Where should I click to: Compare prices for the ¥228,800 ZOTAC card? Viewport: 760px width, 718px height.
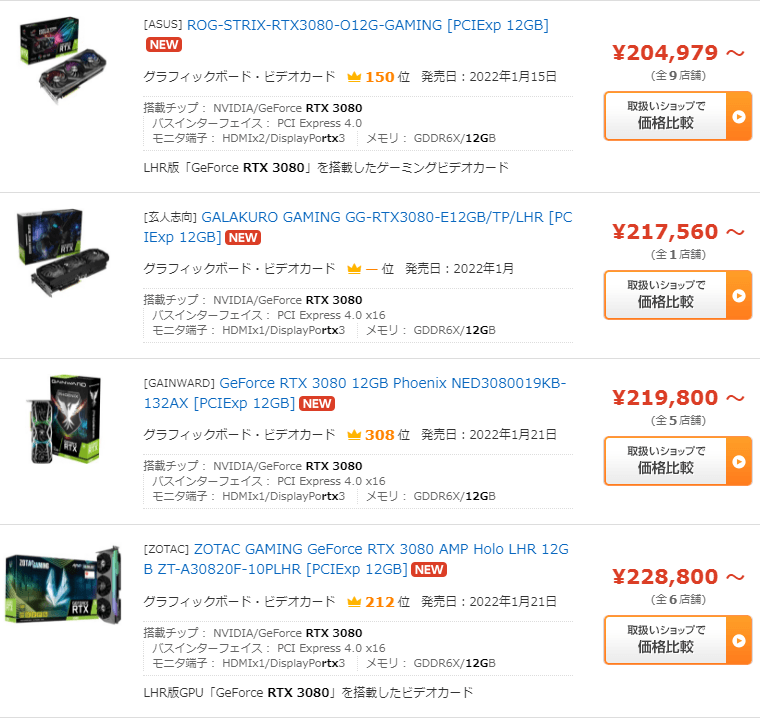click(x=665, y=640)
